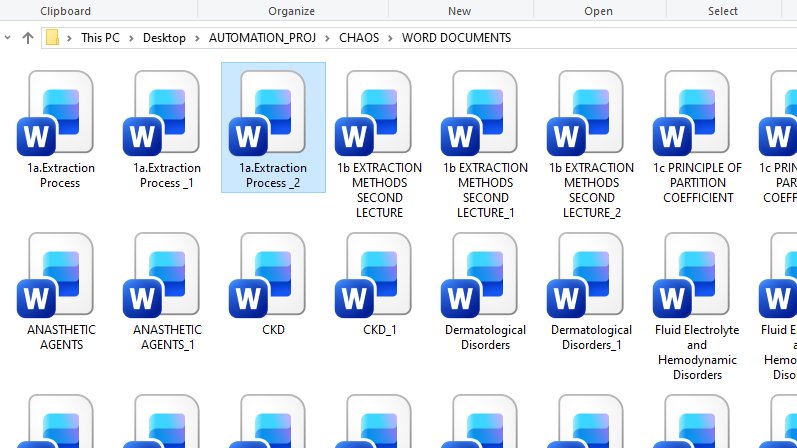Click the 1c PRINCIPLE OF PARTITION COEFFICIENT label
The image size is (797, 448).
point(698,183)
